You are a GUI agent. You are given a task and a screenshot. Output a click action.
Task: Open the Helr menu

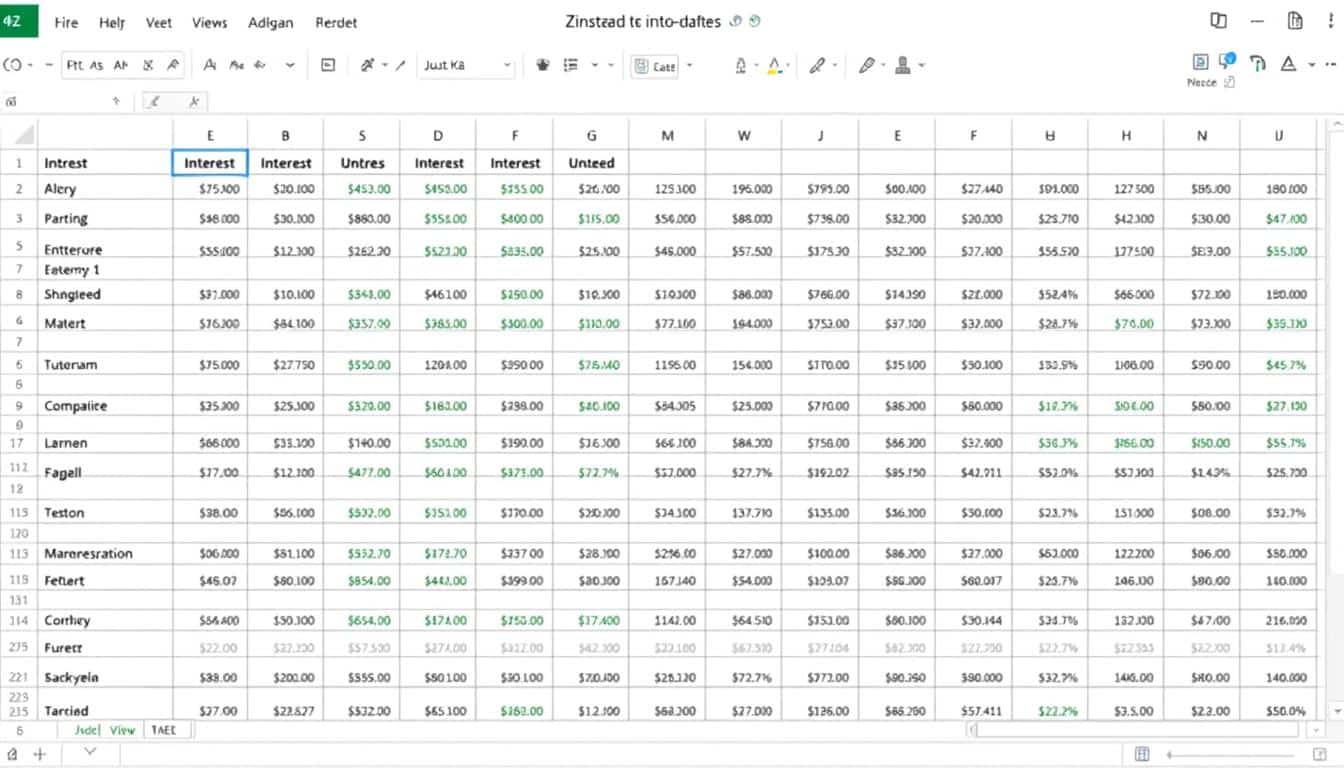pyautogui.click(x=113, y=22)
